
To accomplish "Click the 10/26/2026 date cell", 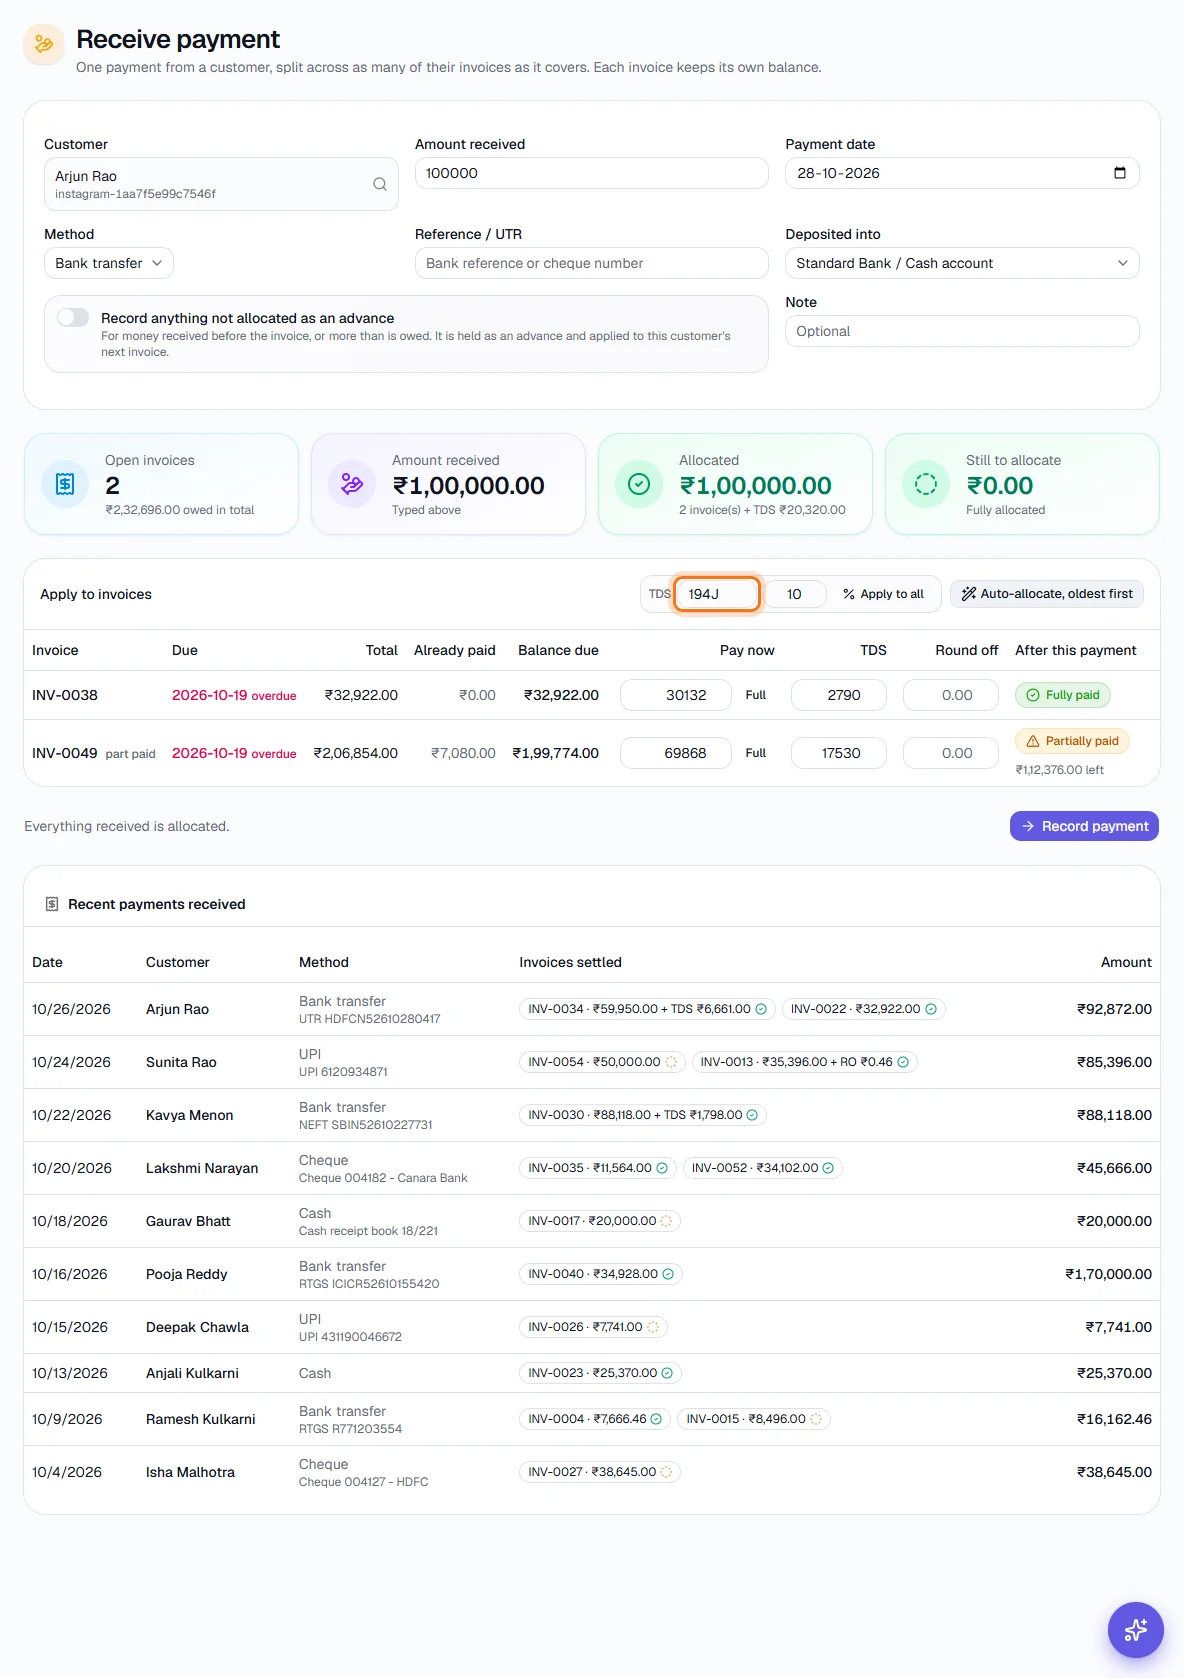I will (x=71, y=1009).
